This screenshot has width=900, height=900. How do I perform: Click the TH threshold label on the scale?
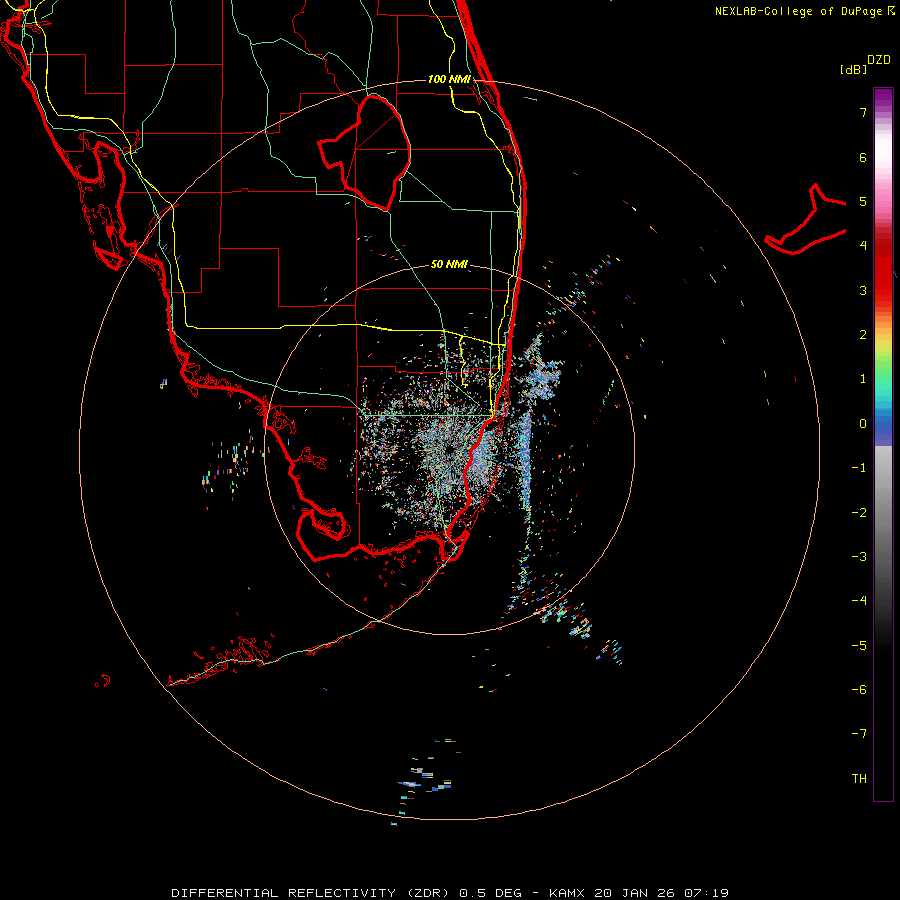859,779
